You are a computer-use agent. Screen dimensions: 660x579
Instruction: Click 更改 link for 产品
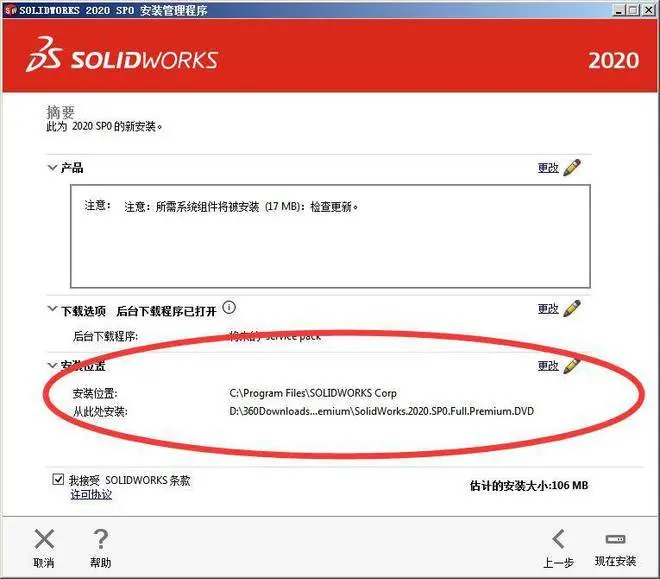pos(548,167)
